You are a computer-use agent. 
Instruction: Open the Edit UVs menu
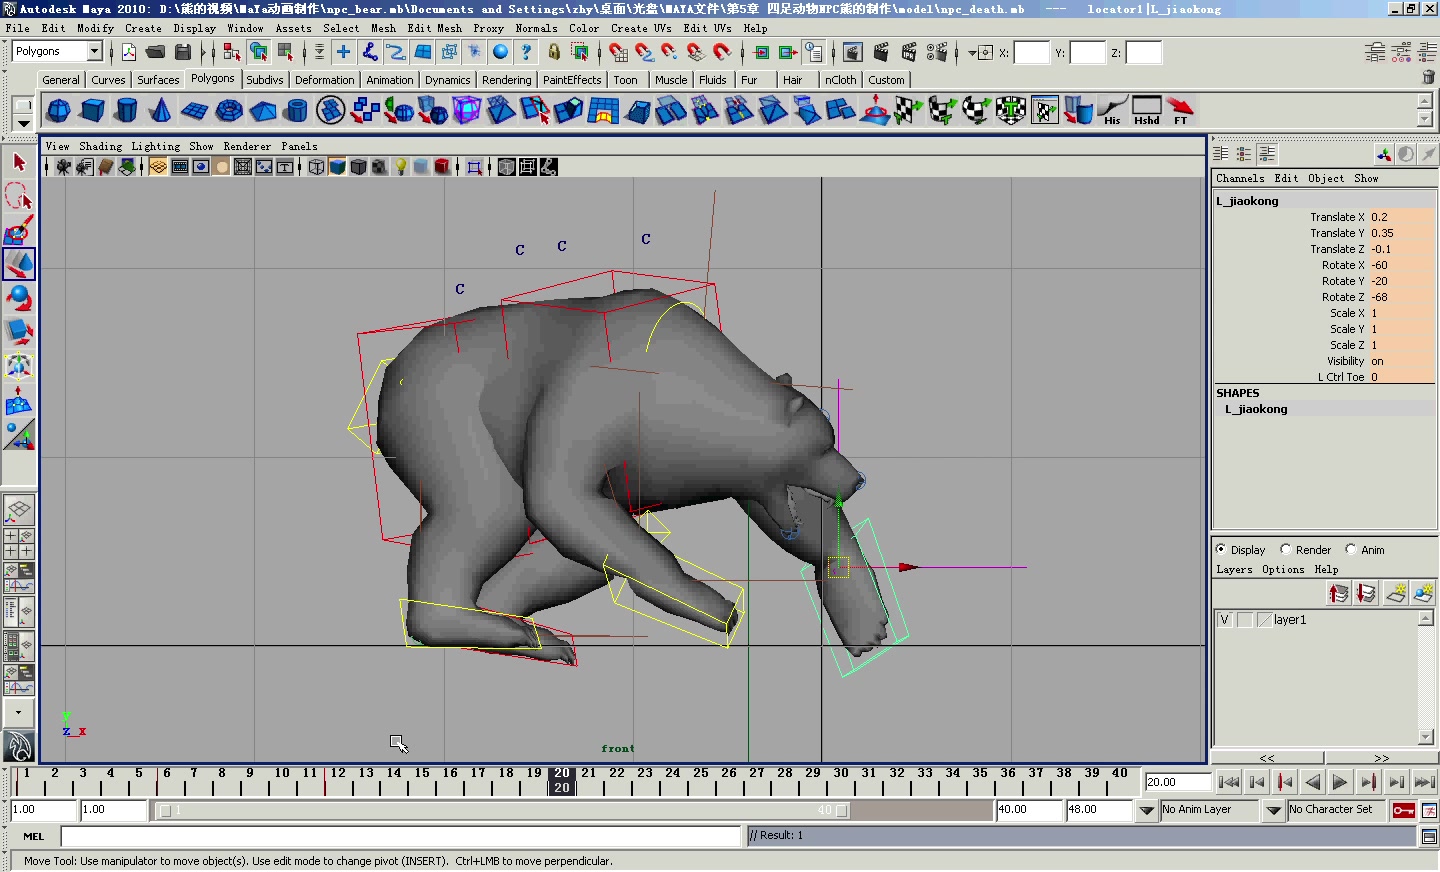pyautogui.click(x=707, y=28)
